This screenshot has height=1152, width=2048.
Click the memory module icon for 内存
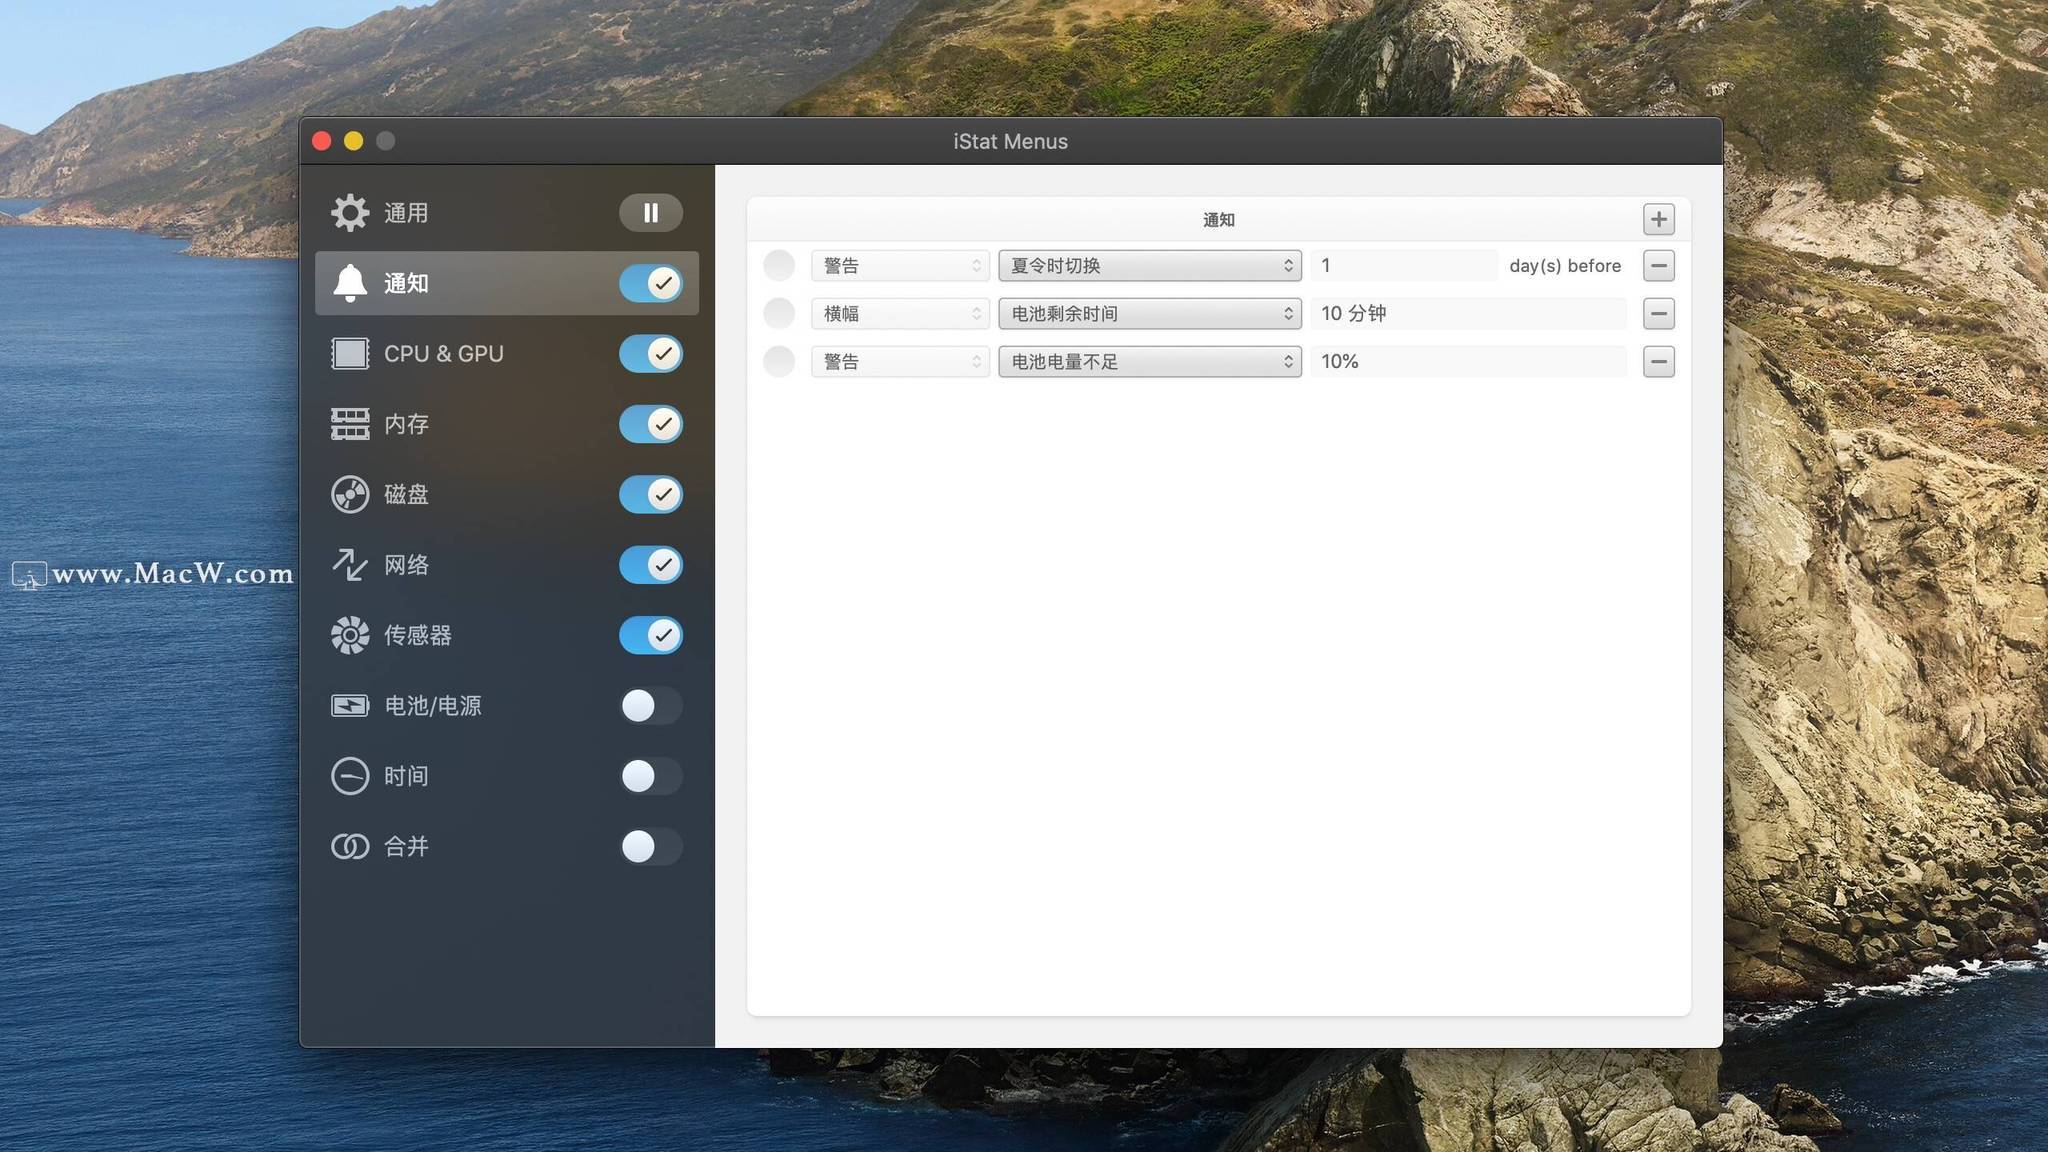(x=350, y=424)
